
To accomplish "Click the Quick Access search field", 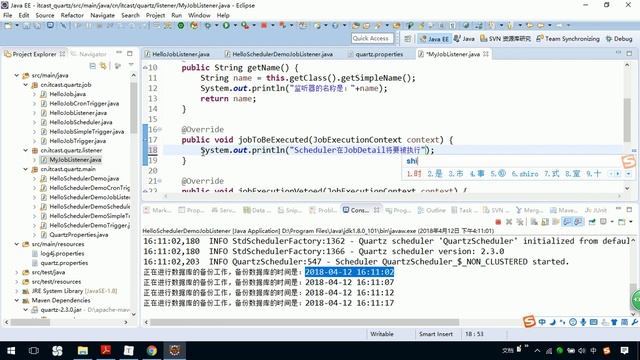I will click(372, 38).
